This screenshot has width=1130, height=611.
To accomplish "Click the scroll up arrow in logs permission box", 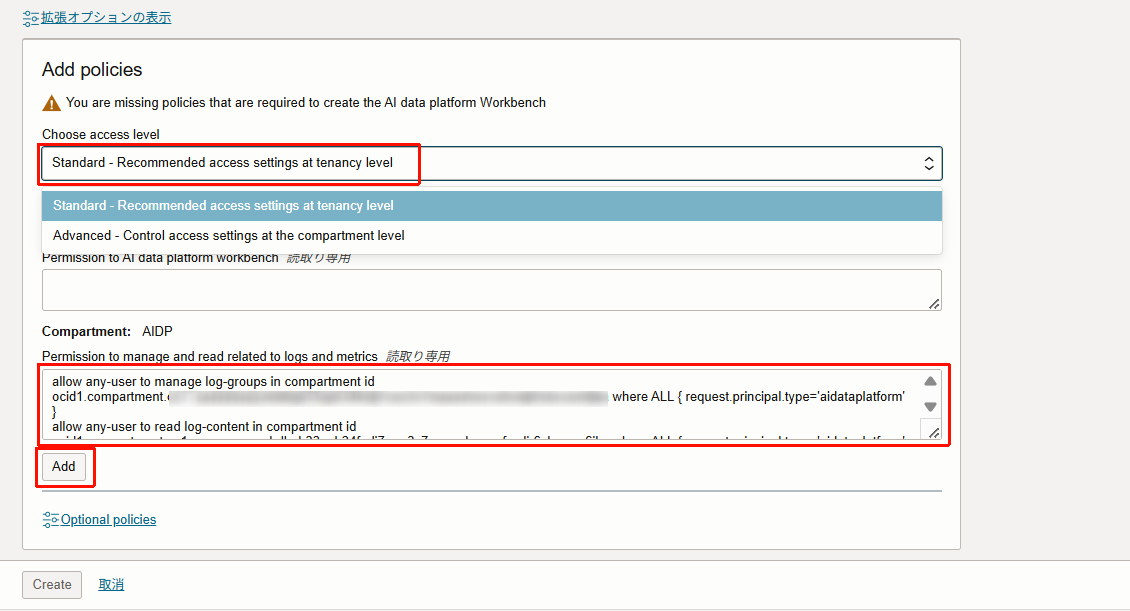I will point(930,381).
